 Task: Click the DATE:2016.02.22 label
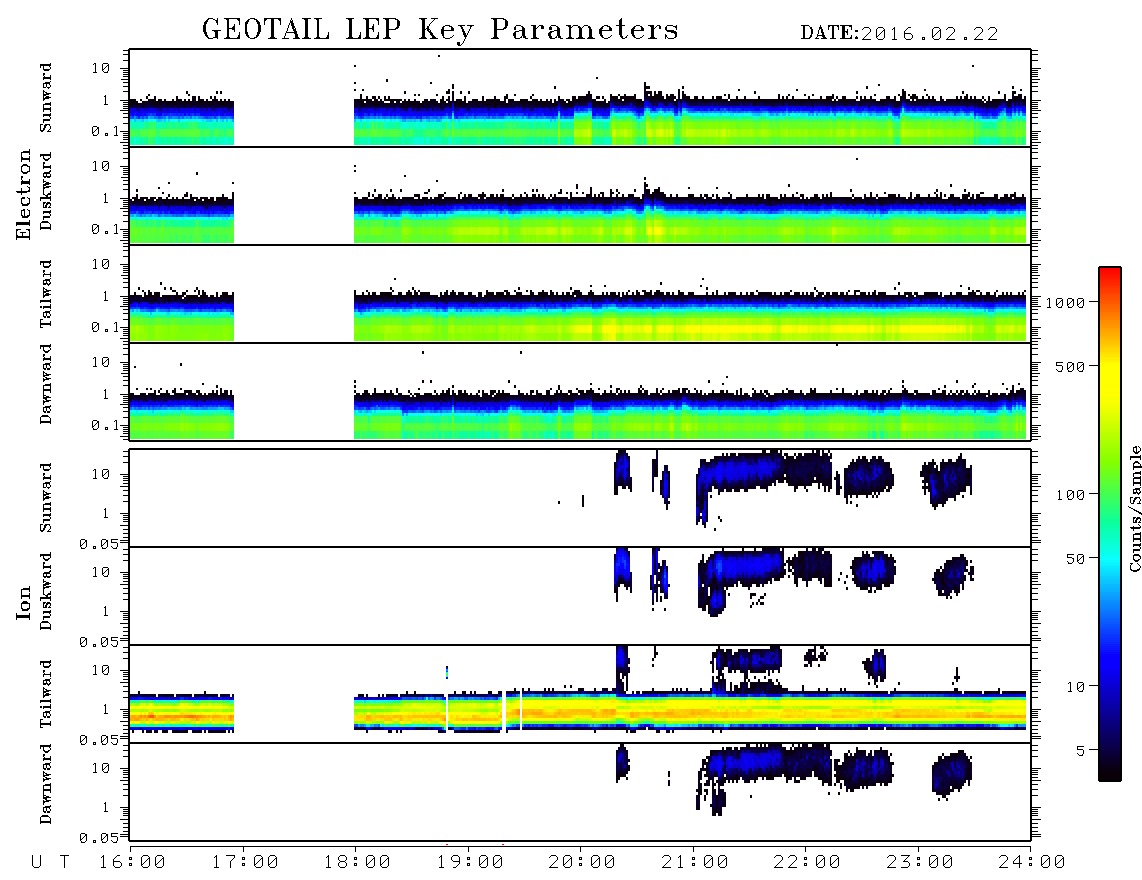click(x=899, y=34)
